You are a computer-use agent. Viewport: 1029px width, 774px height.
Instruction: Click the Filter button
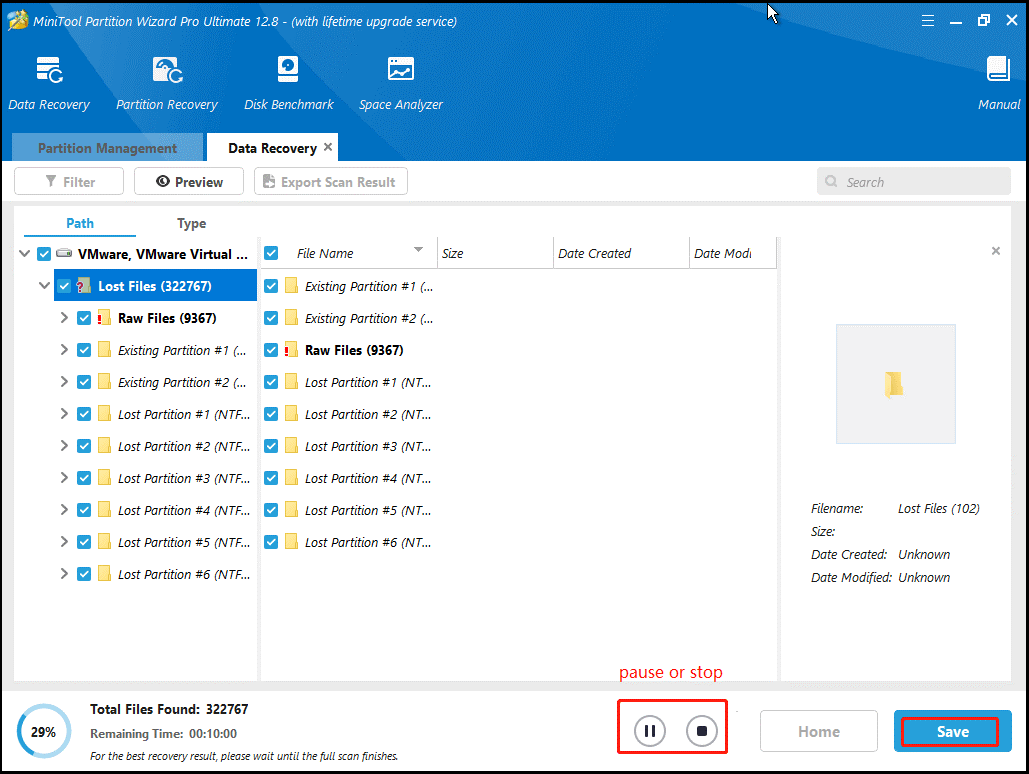(69, 181)
